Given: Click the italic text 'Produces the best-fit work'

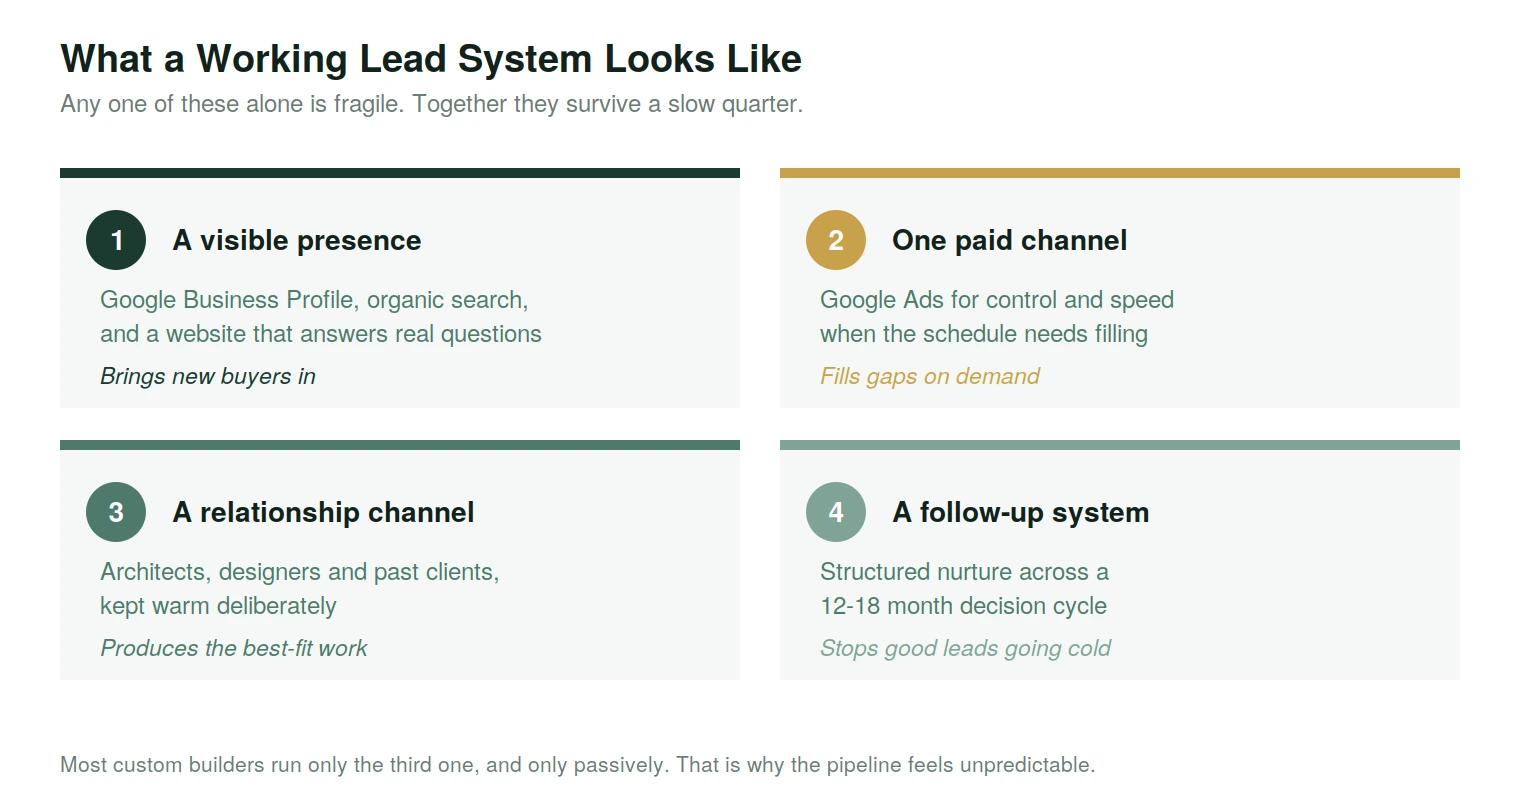Looking at the screenshot, I should tap(234, 648).
